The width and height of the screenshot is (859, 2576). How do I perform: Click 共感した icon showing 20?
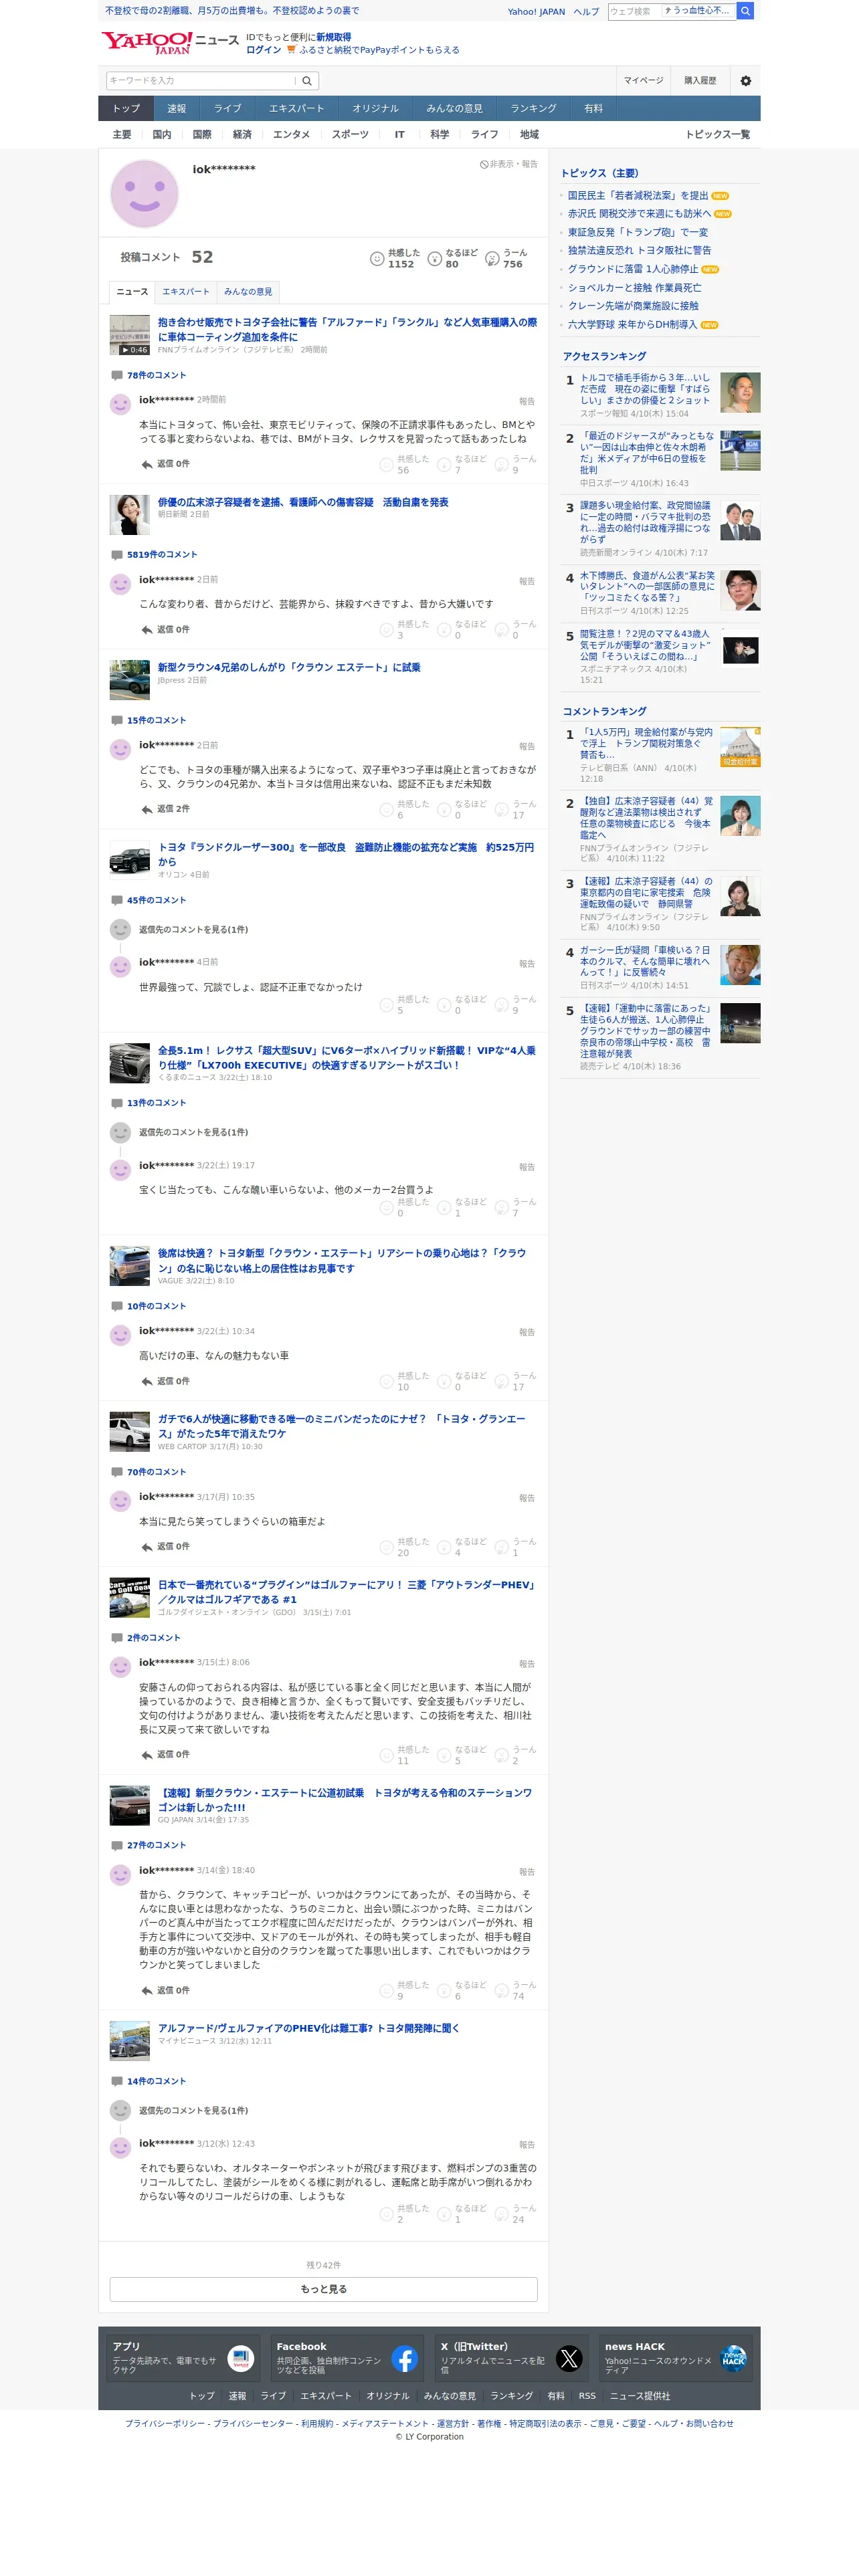386,1547
